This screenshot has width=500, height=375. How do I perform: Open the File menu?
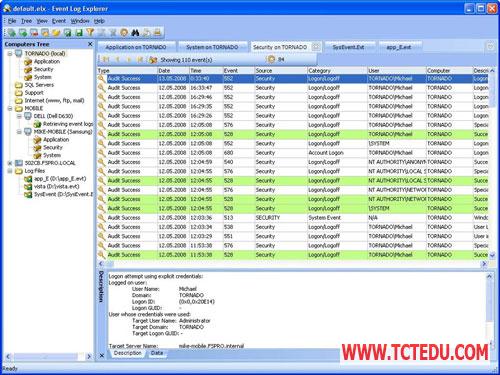tap(12, 21)
